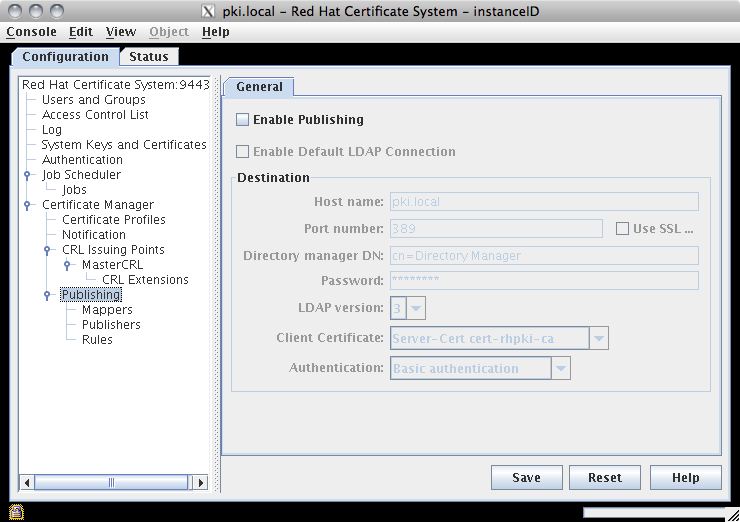Click the Reset button
The width and height of the screenshot is (740, 522).
tap(605, 478)
